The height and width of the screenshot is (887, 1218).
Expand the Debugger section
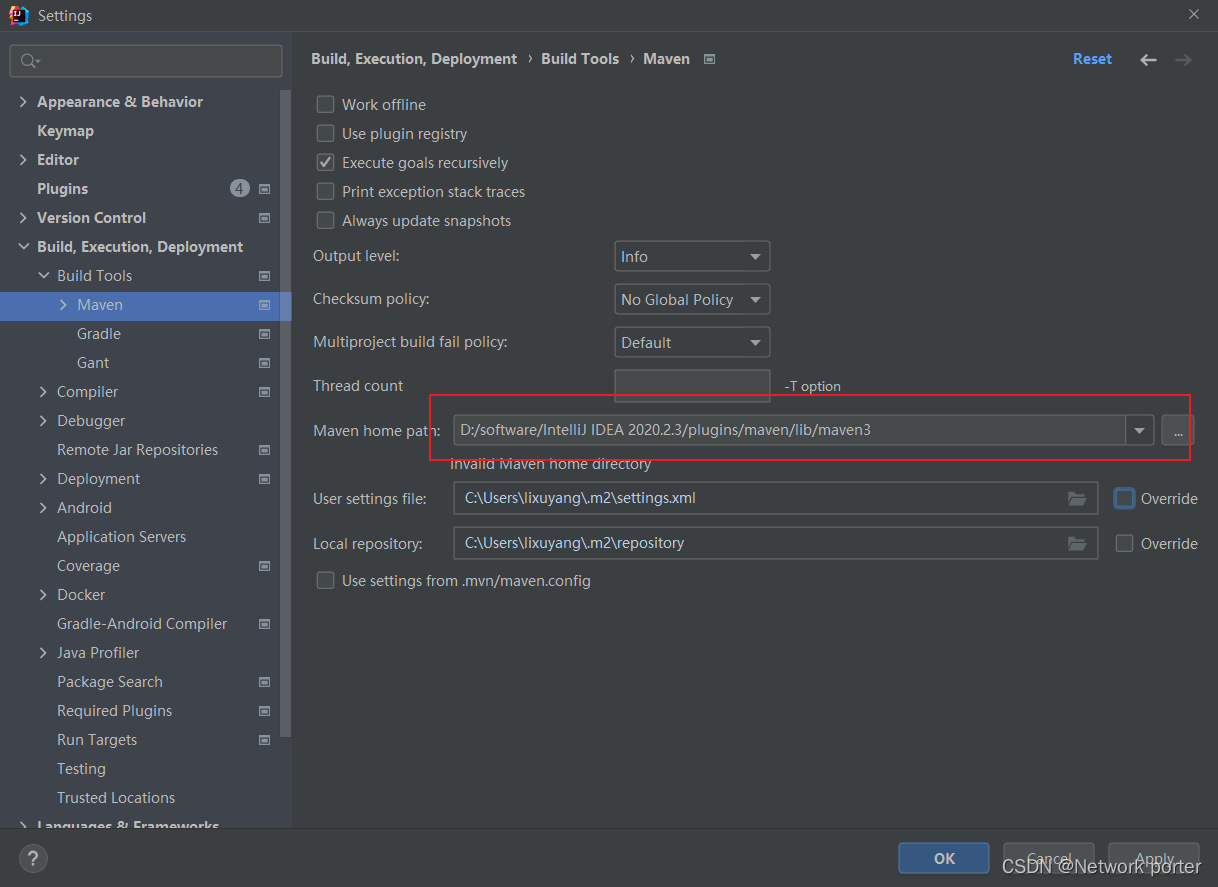[x=43, y=421]
